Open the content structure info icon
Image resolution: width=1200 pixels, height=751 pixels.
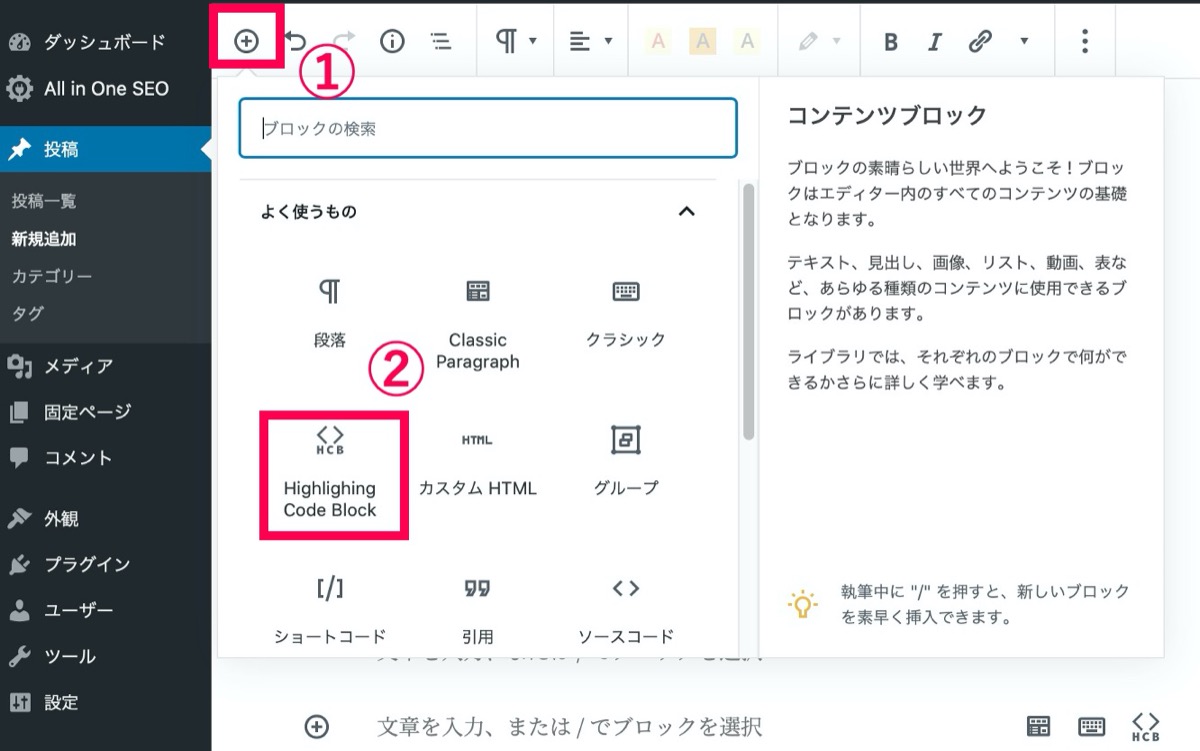(392, 41)
